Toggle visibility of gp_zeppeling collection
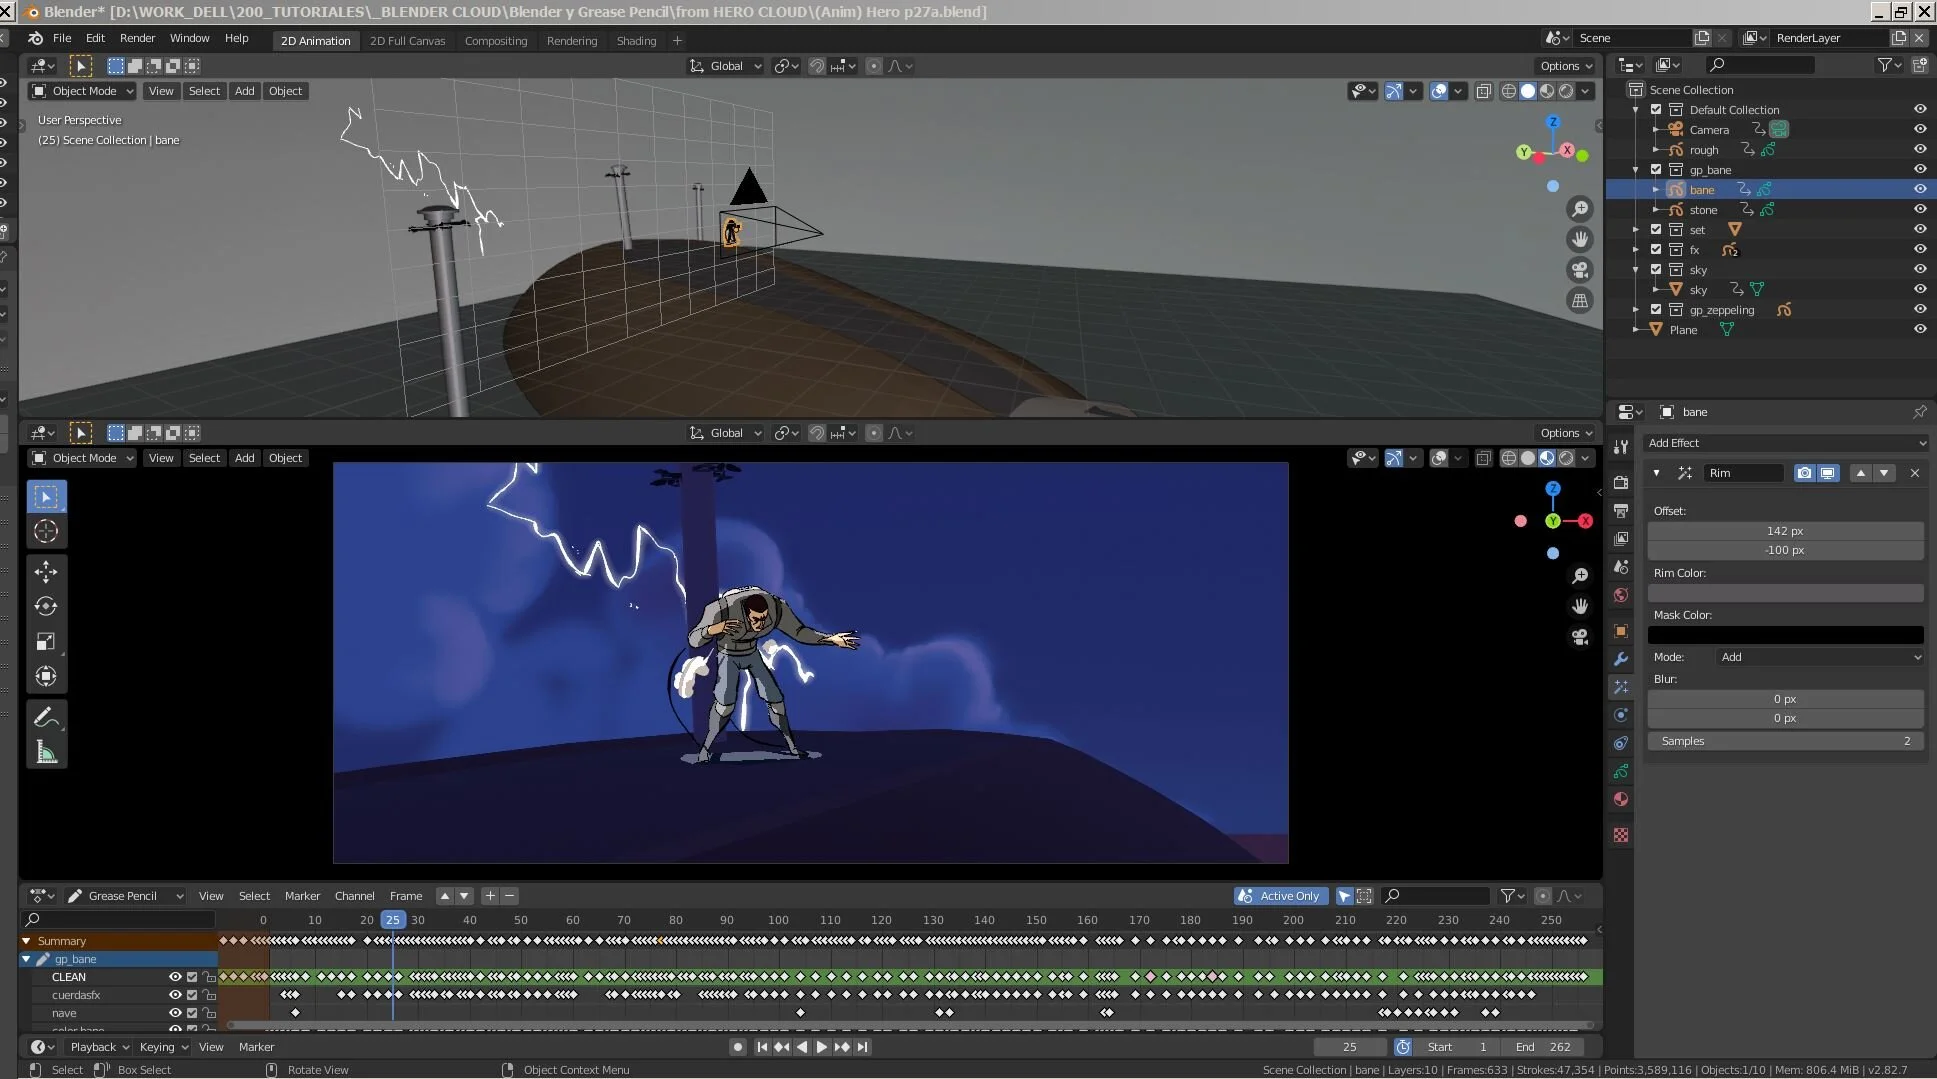Viewport: 1937px width, 1079px height. (1920, 309)
